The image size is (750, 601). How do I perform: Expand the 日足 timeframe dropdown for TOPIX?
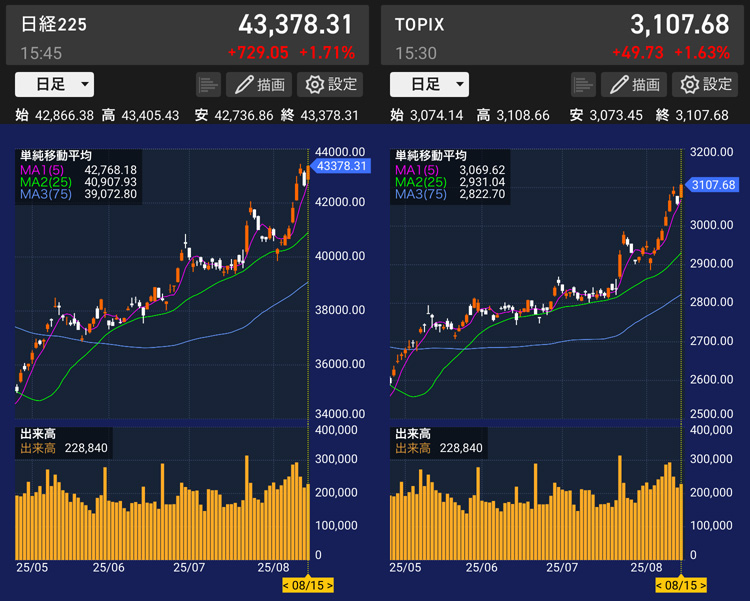[430, 85]
